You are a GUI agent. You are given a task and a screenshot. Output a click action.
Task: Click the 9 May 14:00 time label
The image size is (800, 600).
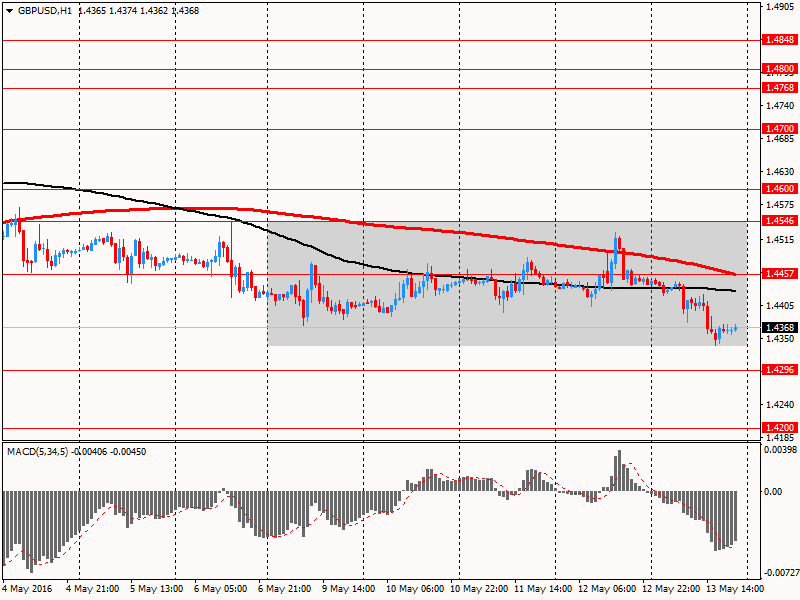tap(348, 589)
